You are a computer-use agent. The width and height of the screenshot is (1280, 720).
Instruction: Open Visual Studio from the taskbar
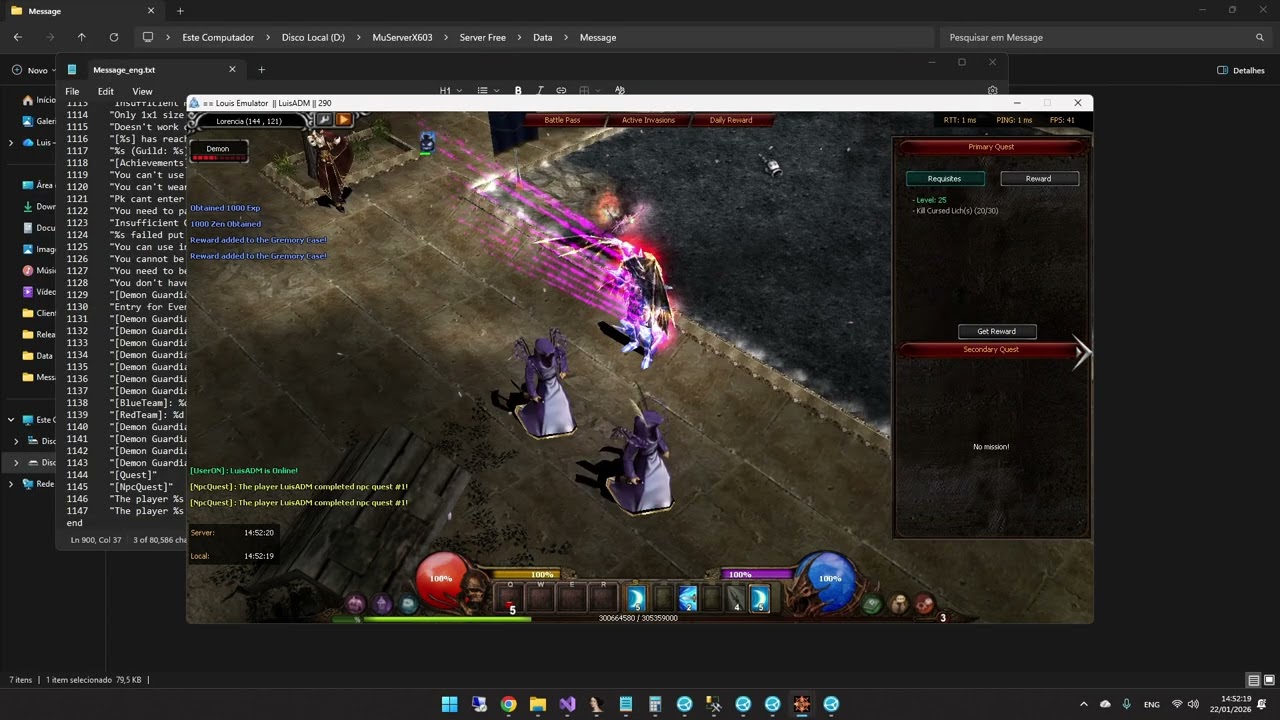pos(567,704)
